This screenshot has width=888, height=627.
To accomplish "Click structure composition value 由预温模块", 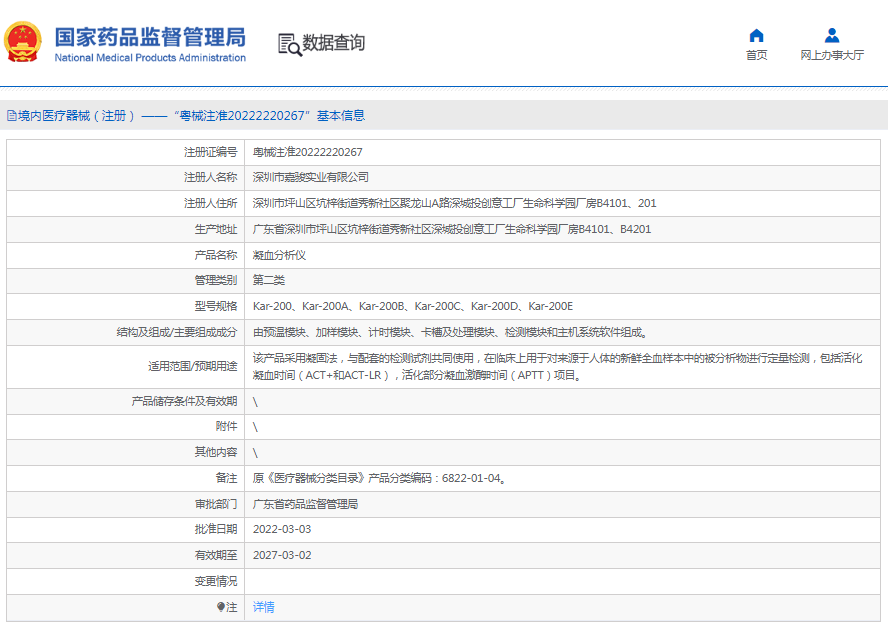I will pyautogui.click(x=450, y=332).
